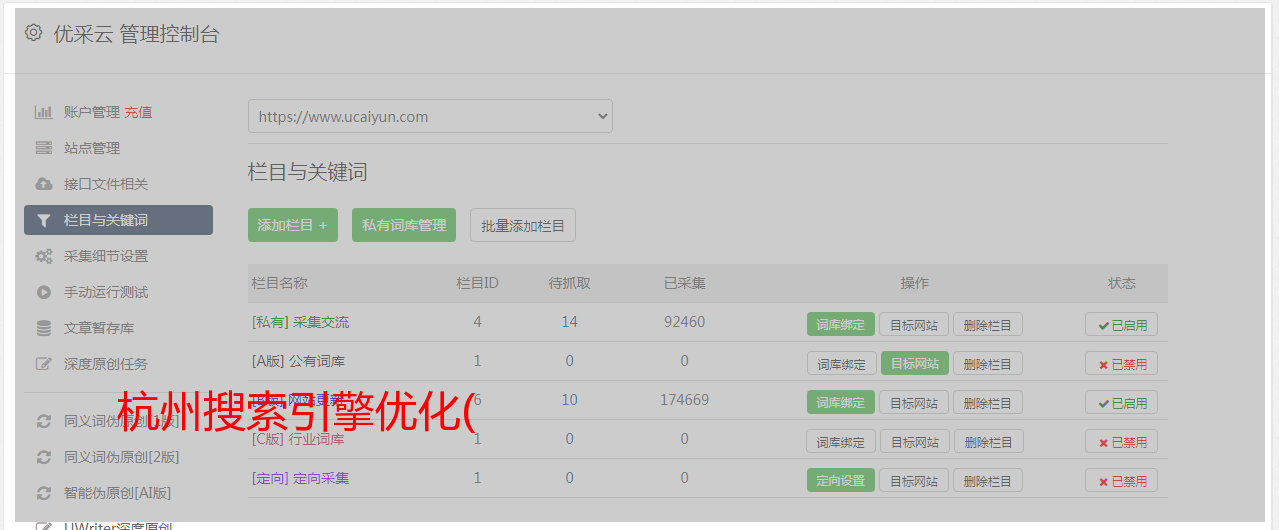Click 目标网站 in the 行业词库 row

coord(915,441)
